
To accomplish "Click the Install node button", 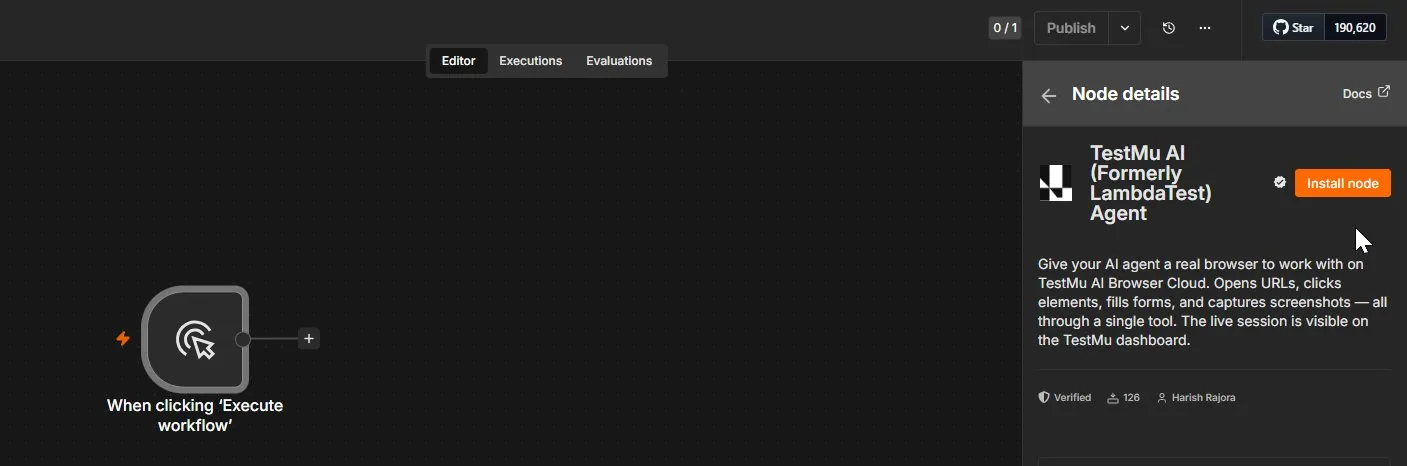I will pyautogui.click(x=1342, y=183).
